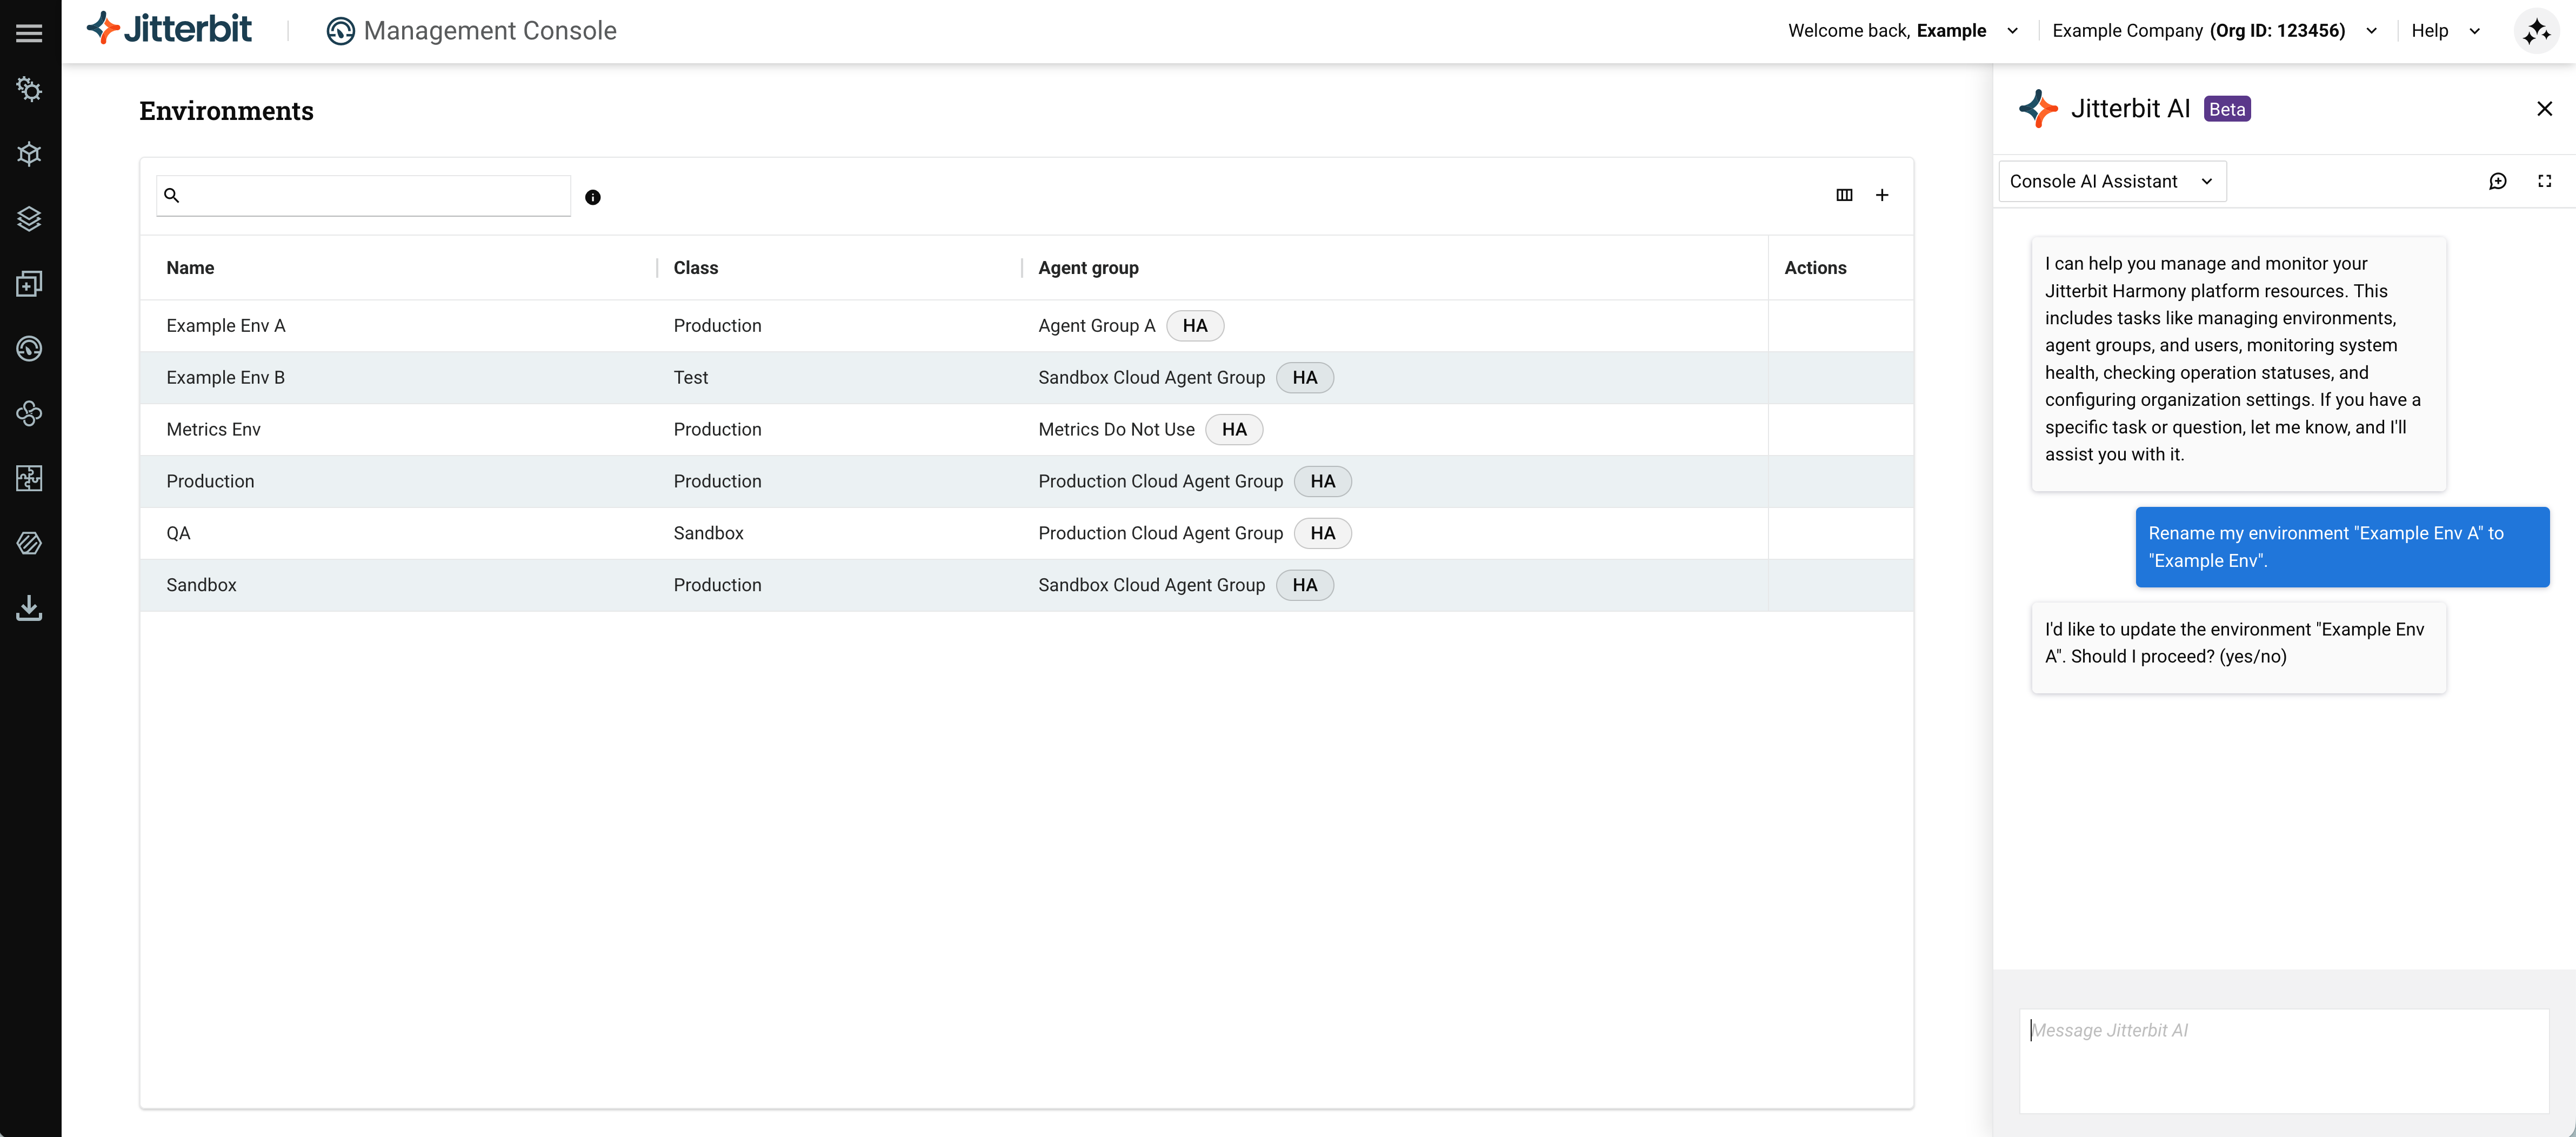Click the Test class cell
Viewport: 2576px width, 1137px height.
click(x=691, y=378)
